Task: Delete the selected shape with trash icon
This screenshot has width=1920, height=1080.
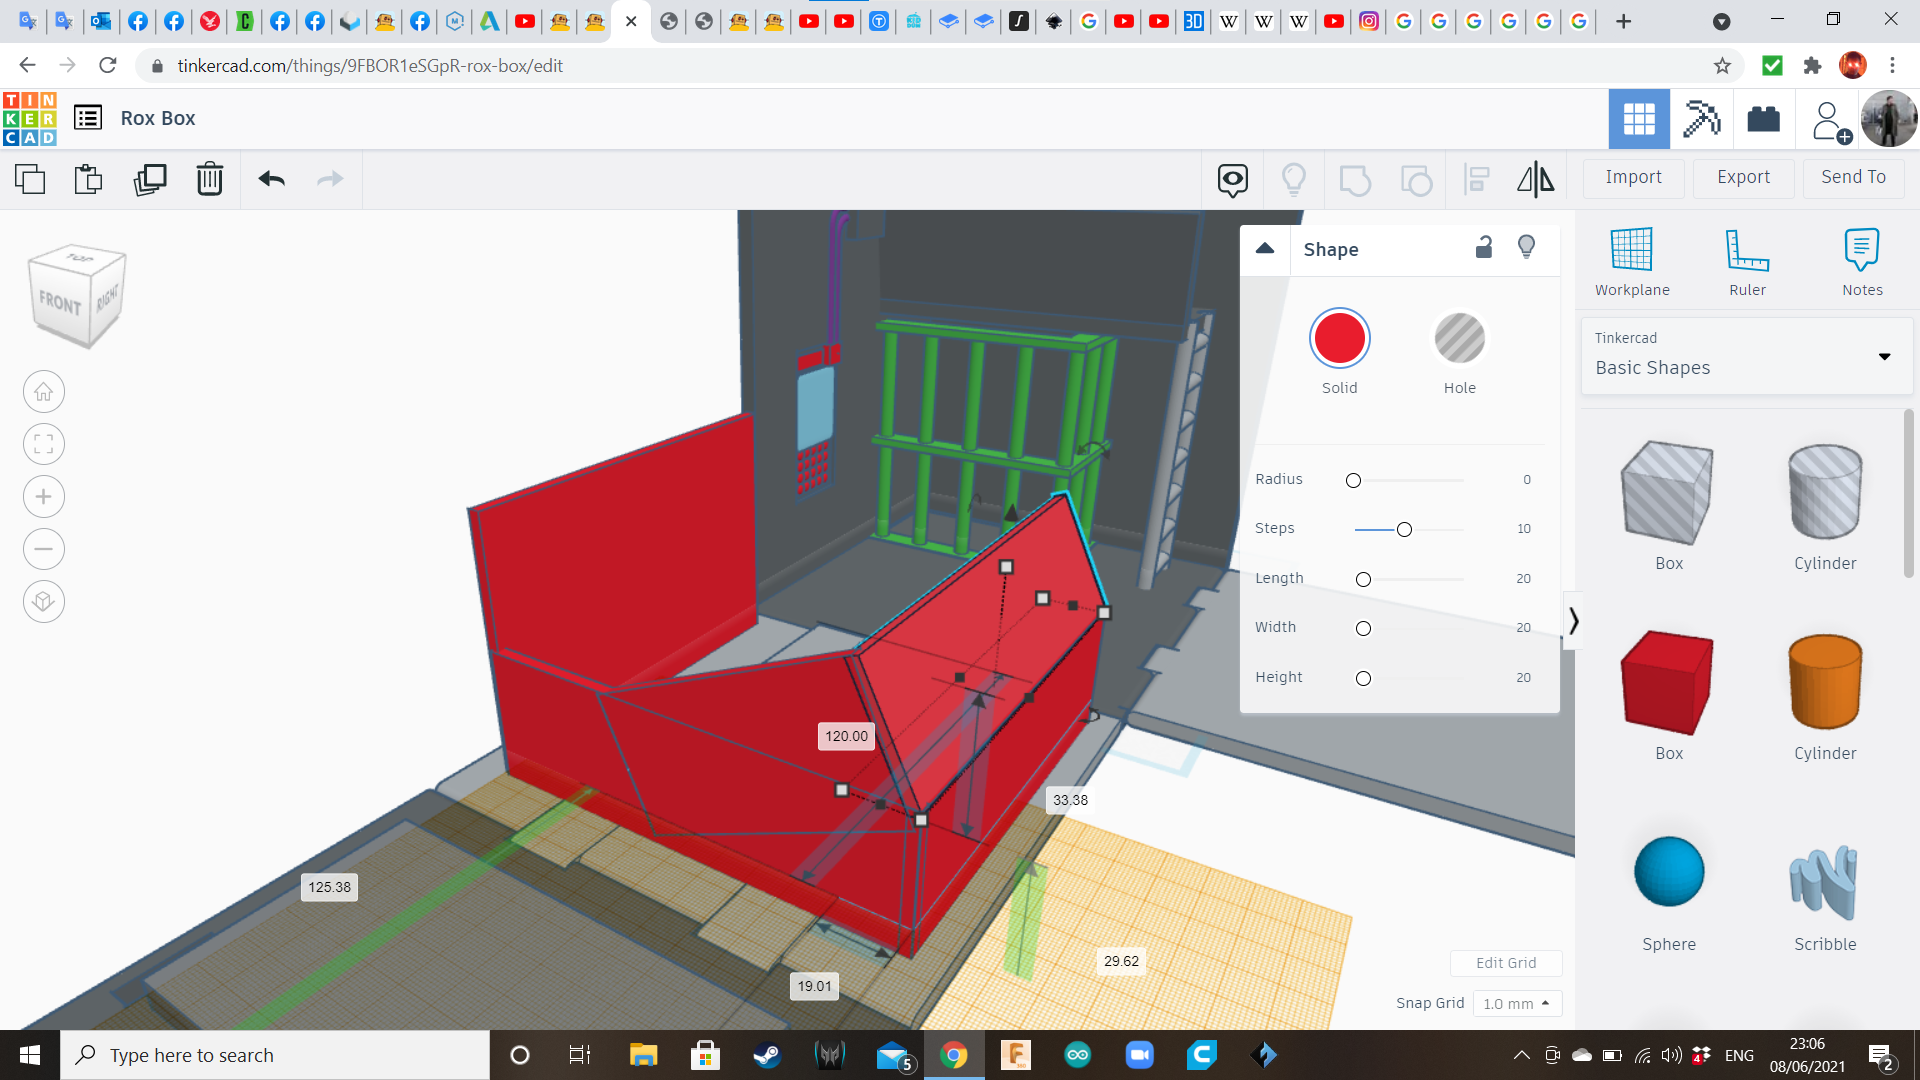Action: click(210, 180)
